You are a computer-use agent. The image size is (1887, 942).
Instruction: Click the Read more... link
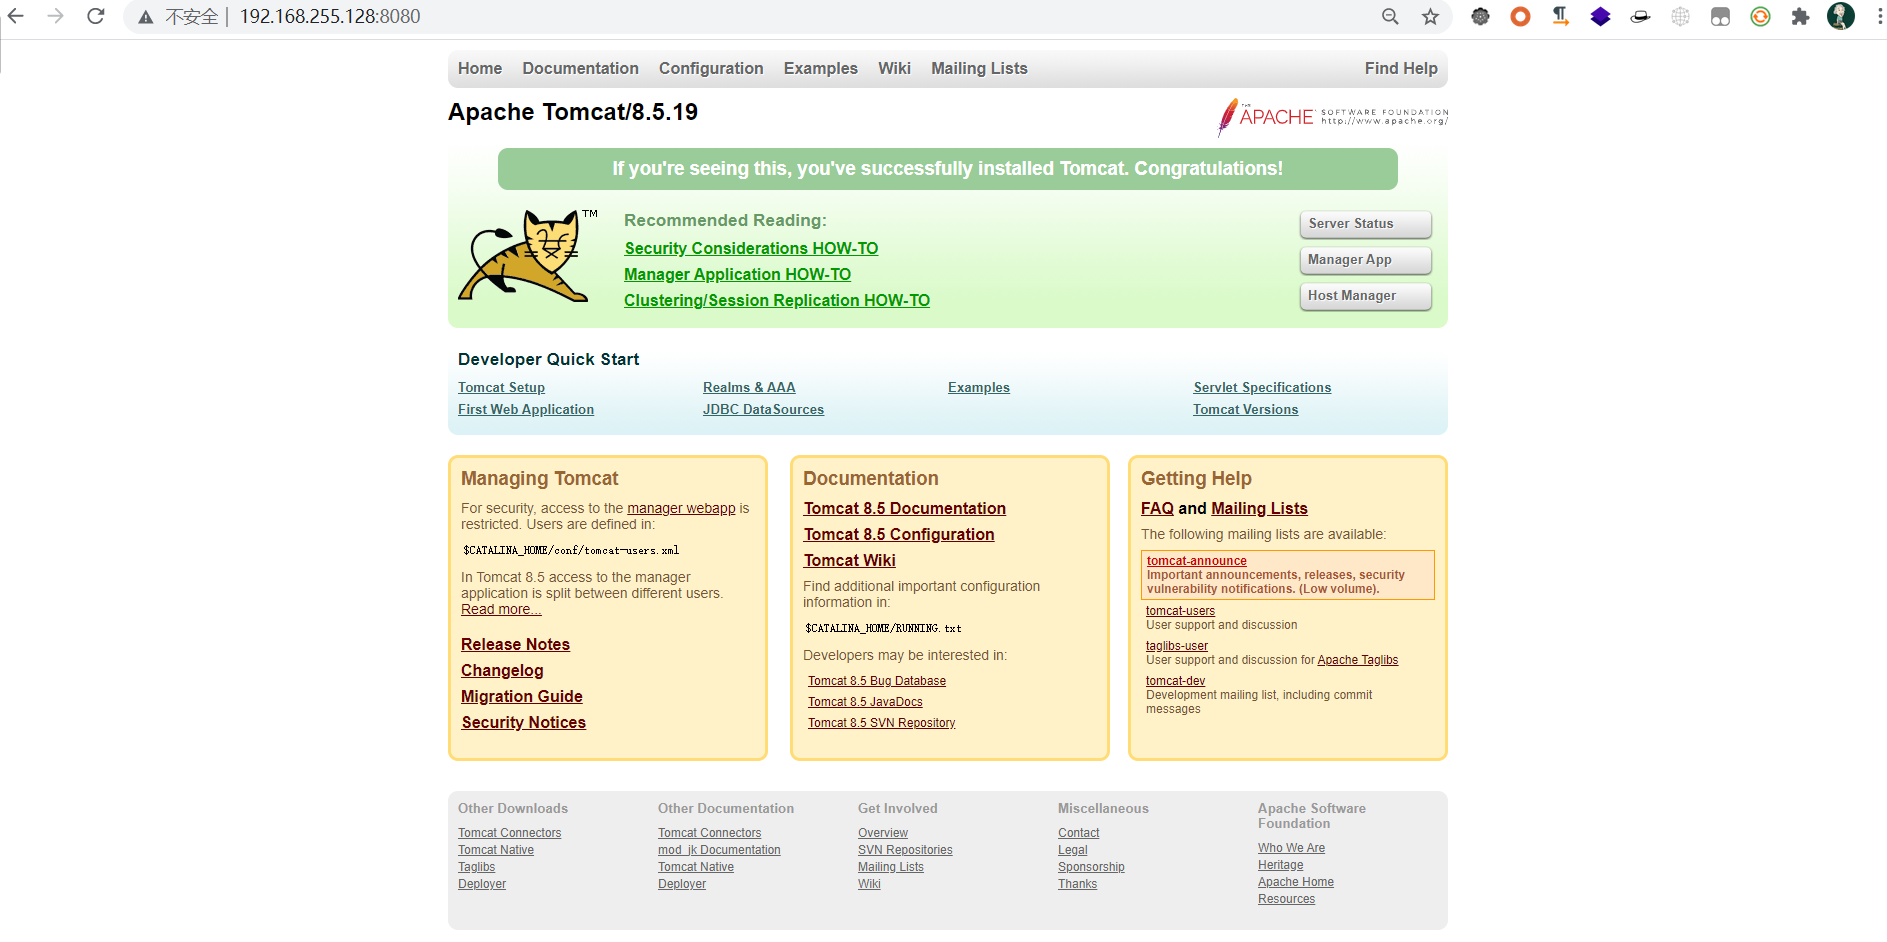pyautogui.click(x=501, y=609)
